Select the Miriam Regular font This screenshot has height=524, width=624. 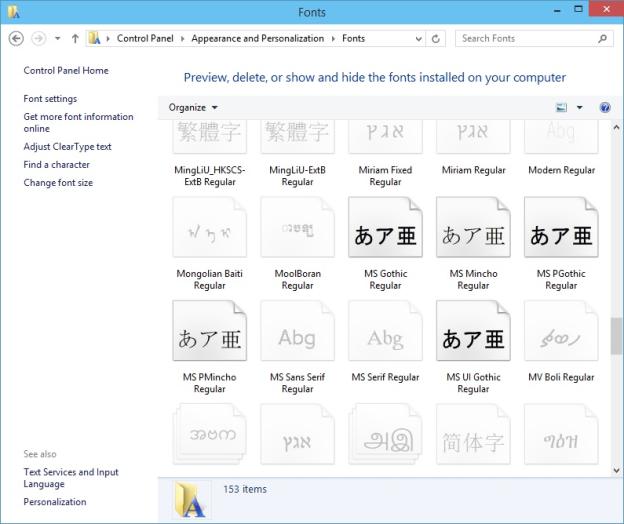473,149
